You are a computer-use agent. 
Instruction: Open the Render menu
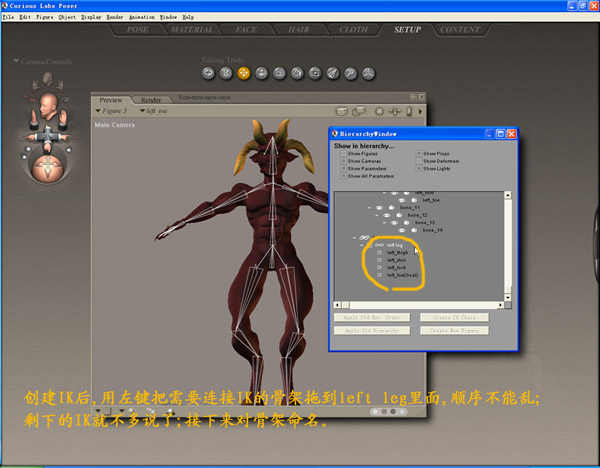pyautogui.click(x=115, y=17)
